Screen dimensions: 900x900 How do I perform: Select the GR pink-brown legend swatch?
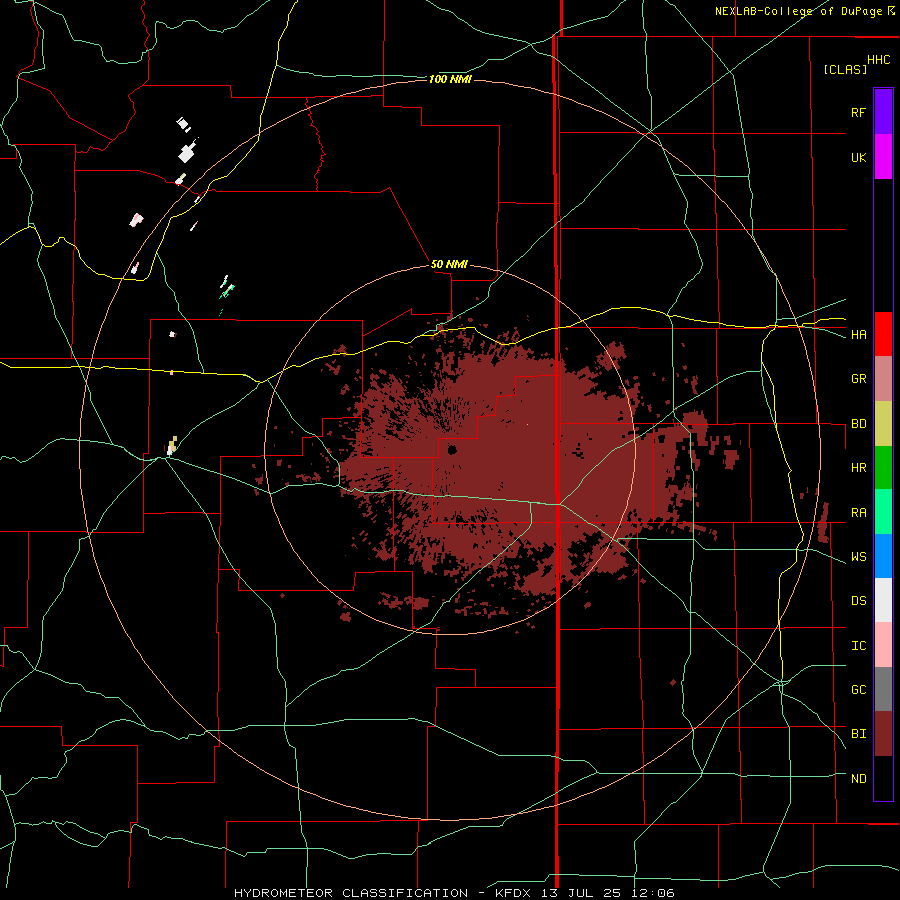[883, 379]
